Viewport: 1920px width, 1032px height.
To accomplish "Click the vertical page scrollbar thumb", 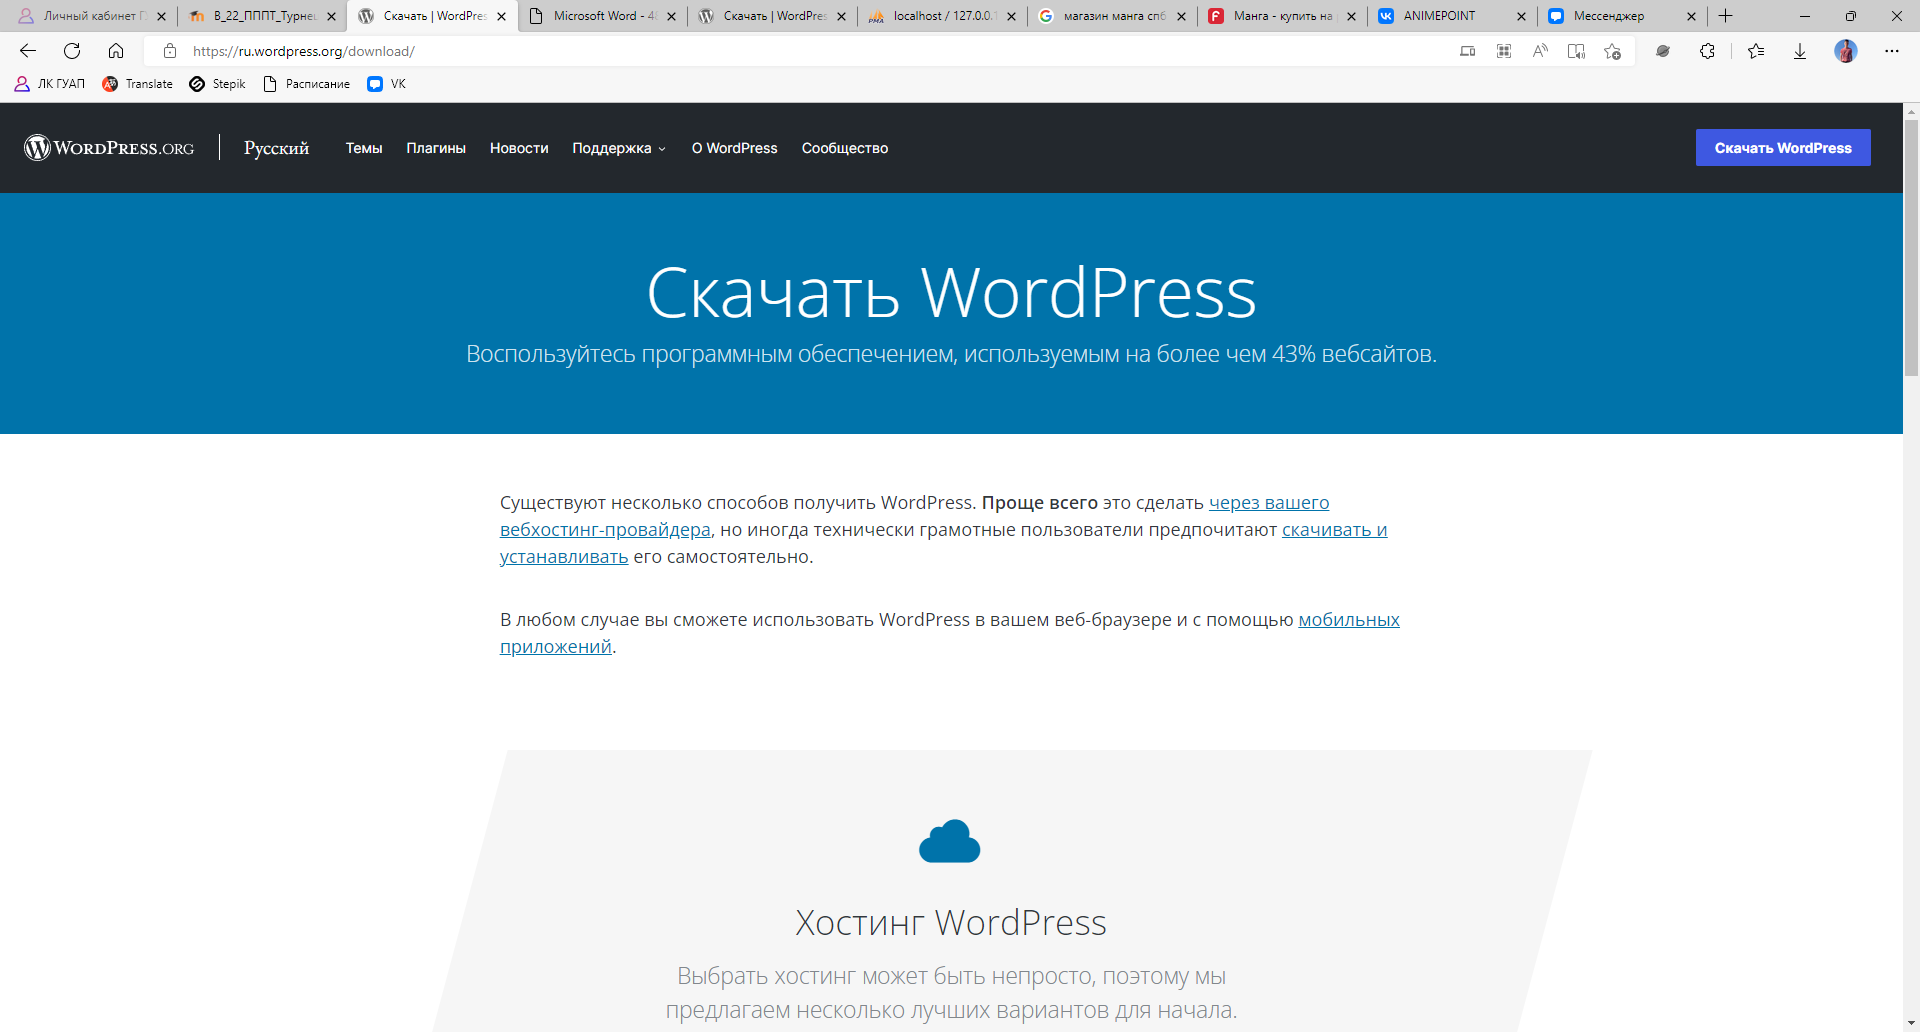I will coord(1911,248).
